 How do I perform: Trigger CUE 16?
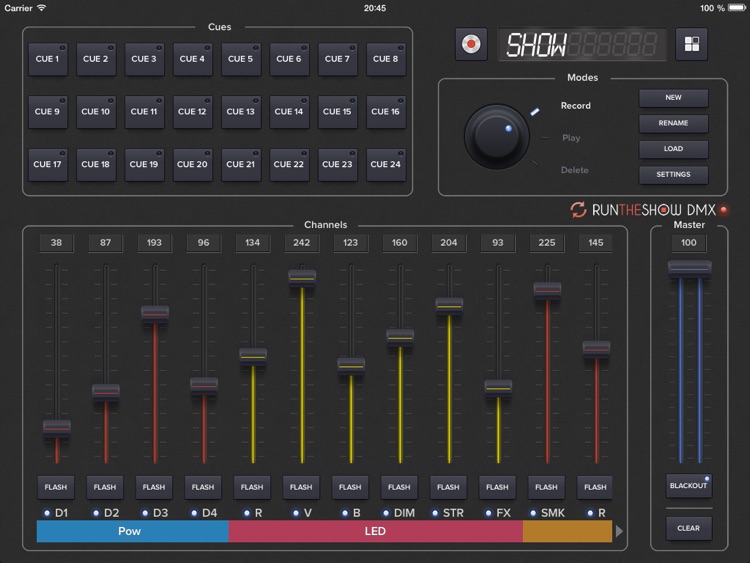click(x=386, y=111)
